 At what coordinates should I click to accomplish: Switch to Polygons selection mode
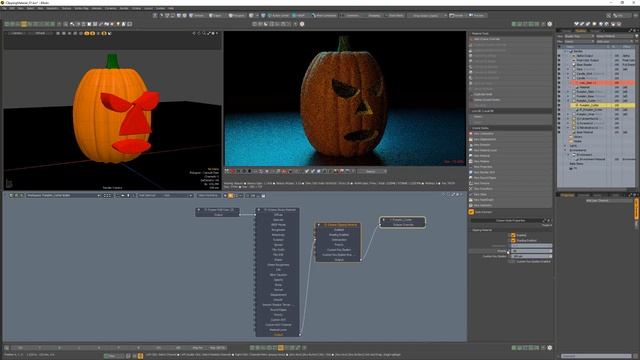click(236, 16)
